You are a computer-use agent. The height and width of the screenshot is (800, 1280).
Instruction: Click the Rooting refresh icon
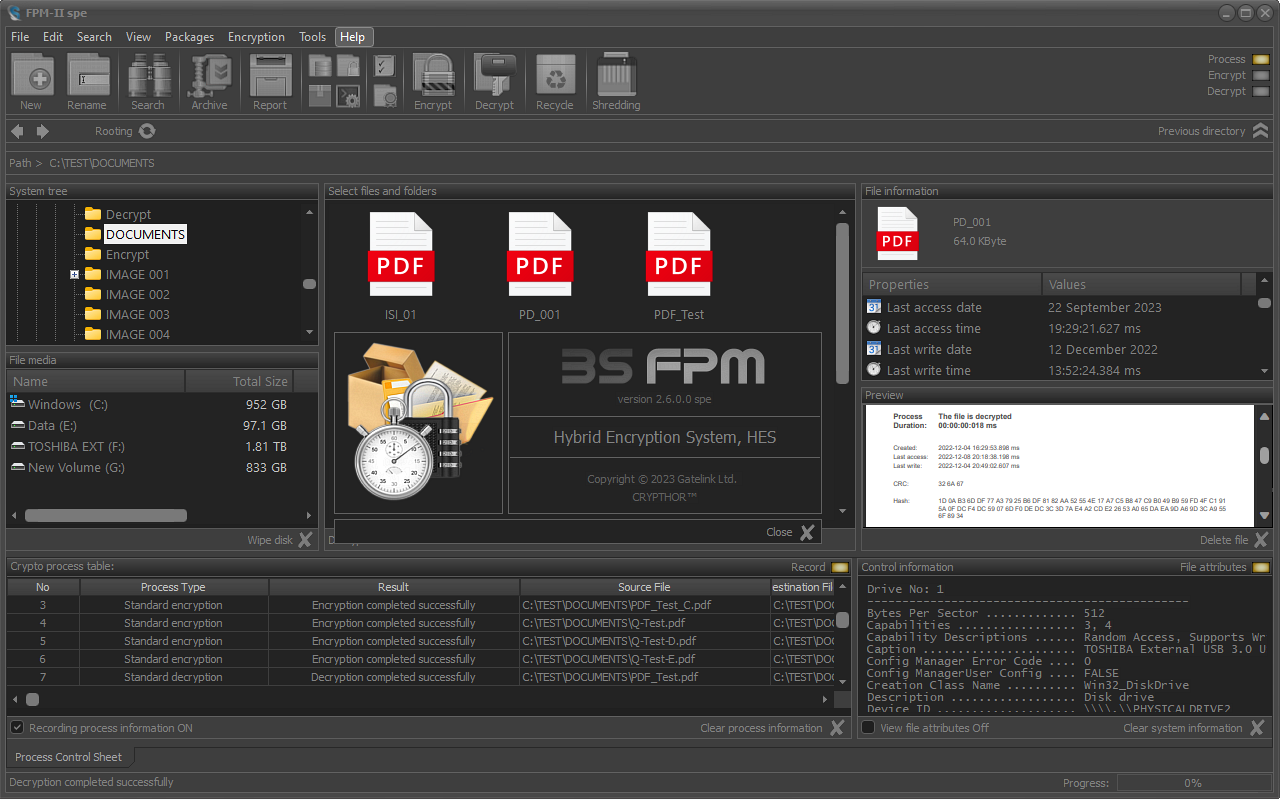pyautogui.click(x=147, y=131)
